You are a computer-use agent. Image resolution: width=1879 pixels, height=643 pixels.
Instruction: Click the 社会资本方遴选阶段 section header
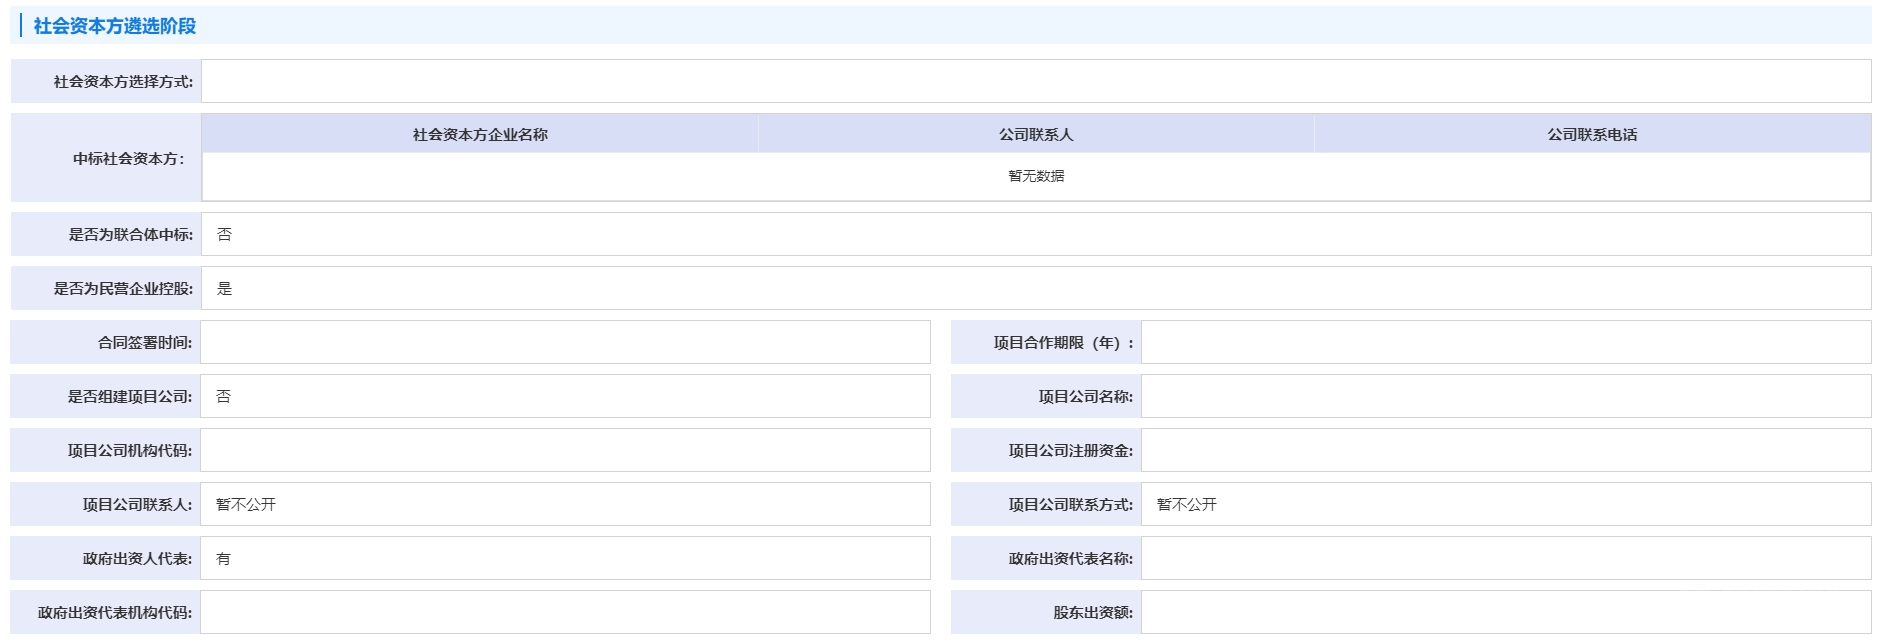click(x=115, y=26)
